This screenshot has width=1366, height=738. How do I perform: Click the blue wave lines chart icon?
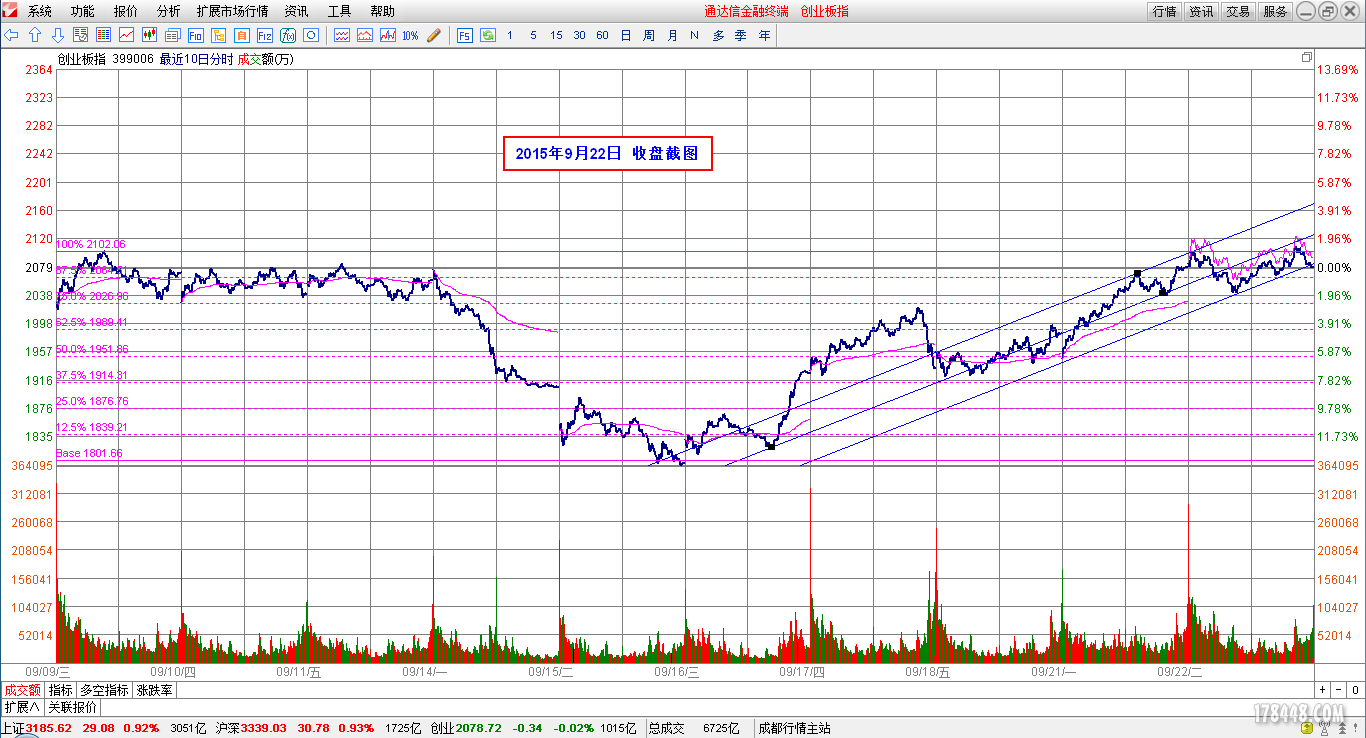pos(341,35)
